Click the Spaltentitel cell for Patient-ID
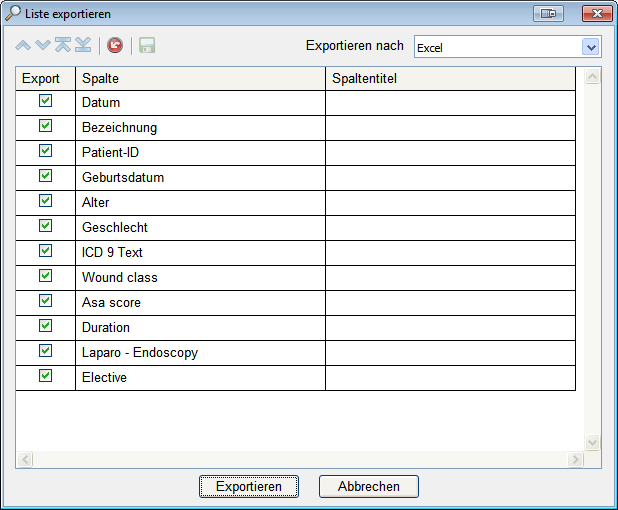Image resolution: width=618 pixels, height=510 pixels. (450, 152)
